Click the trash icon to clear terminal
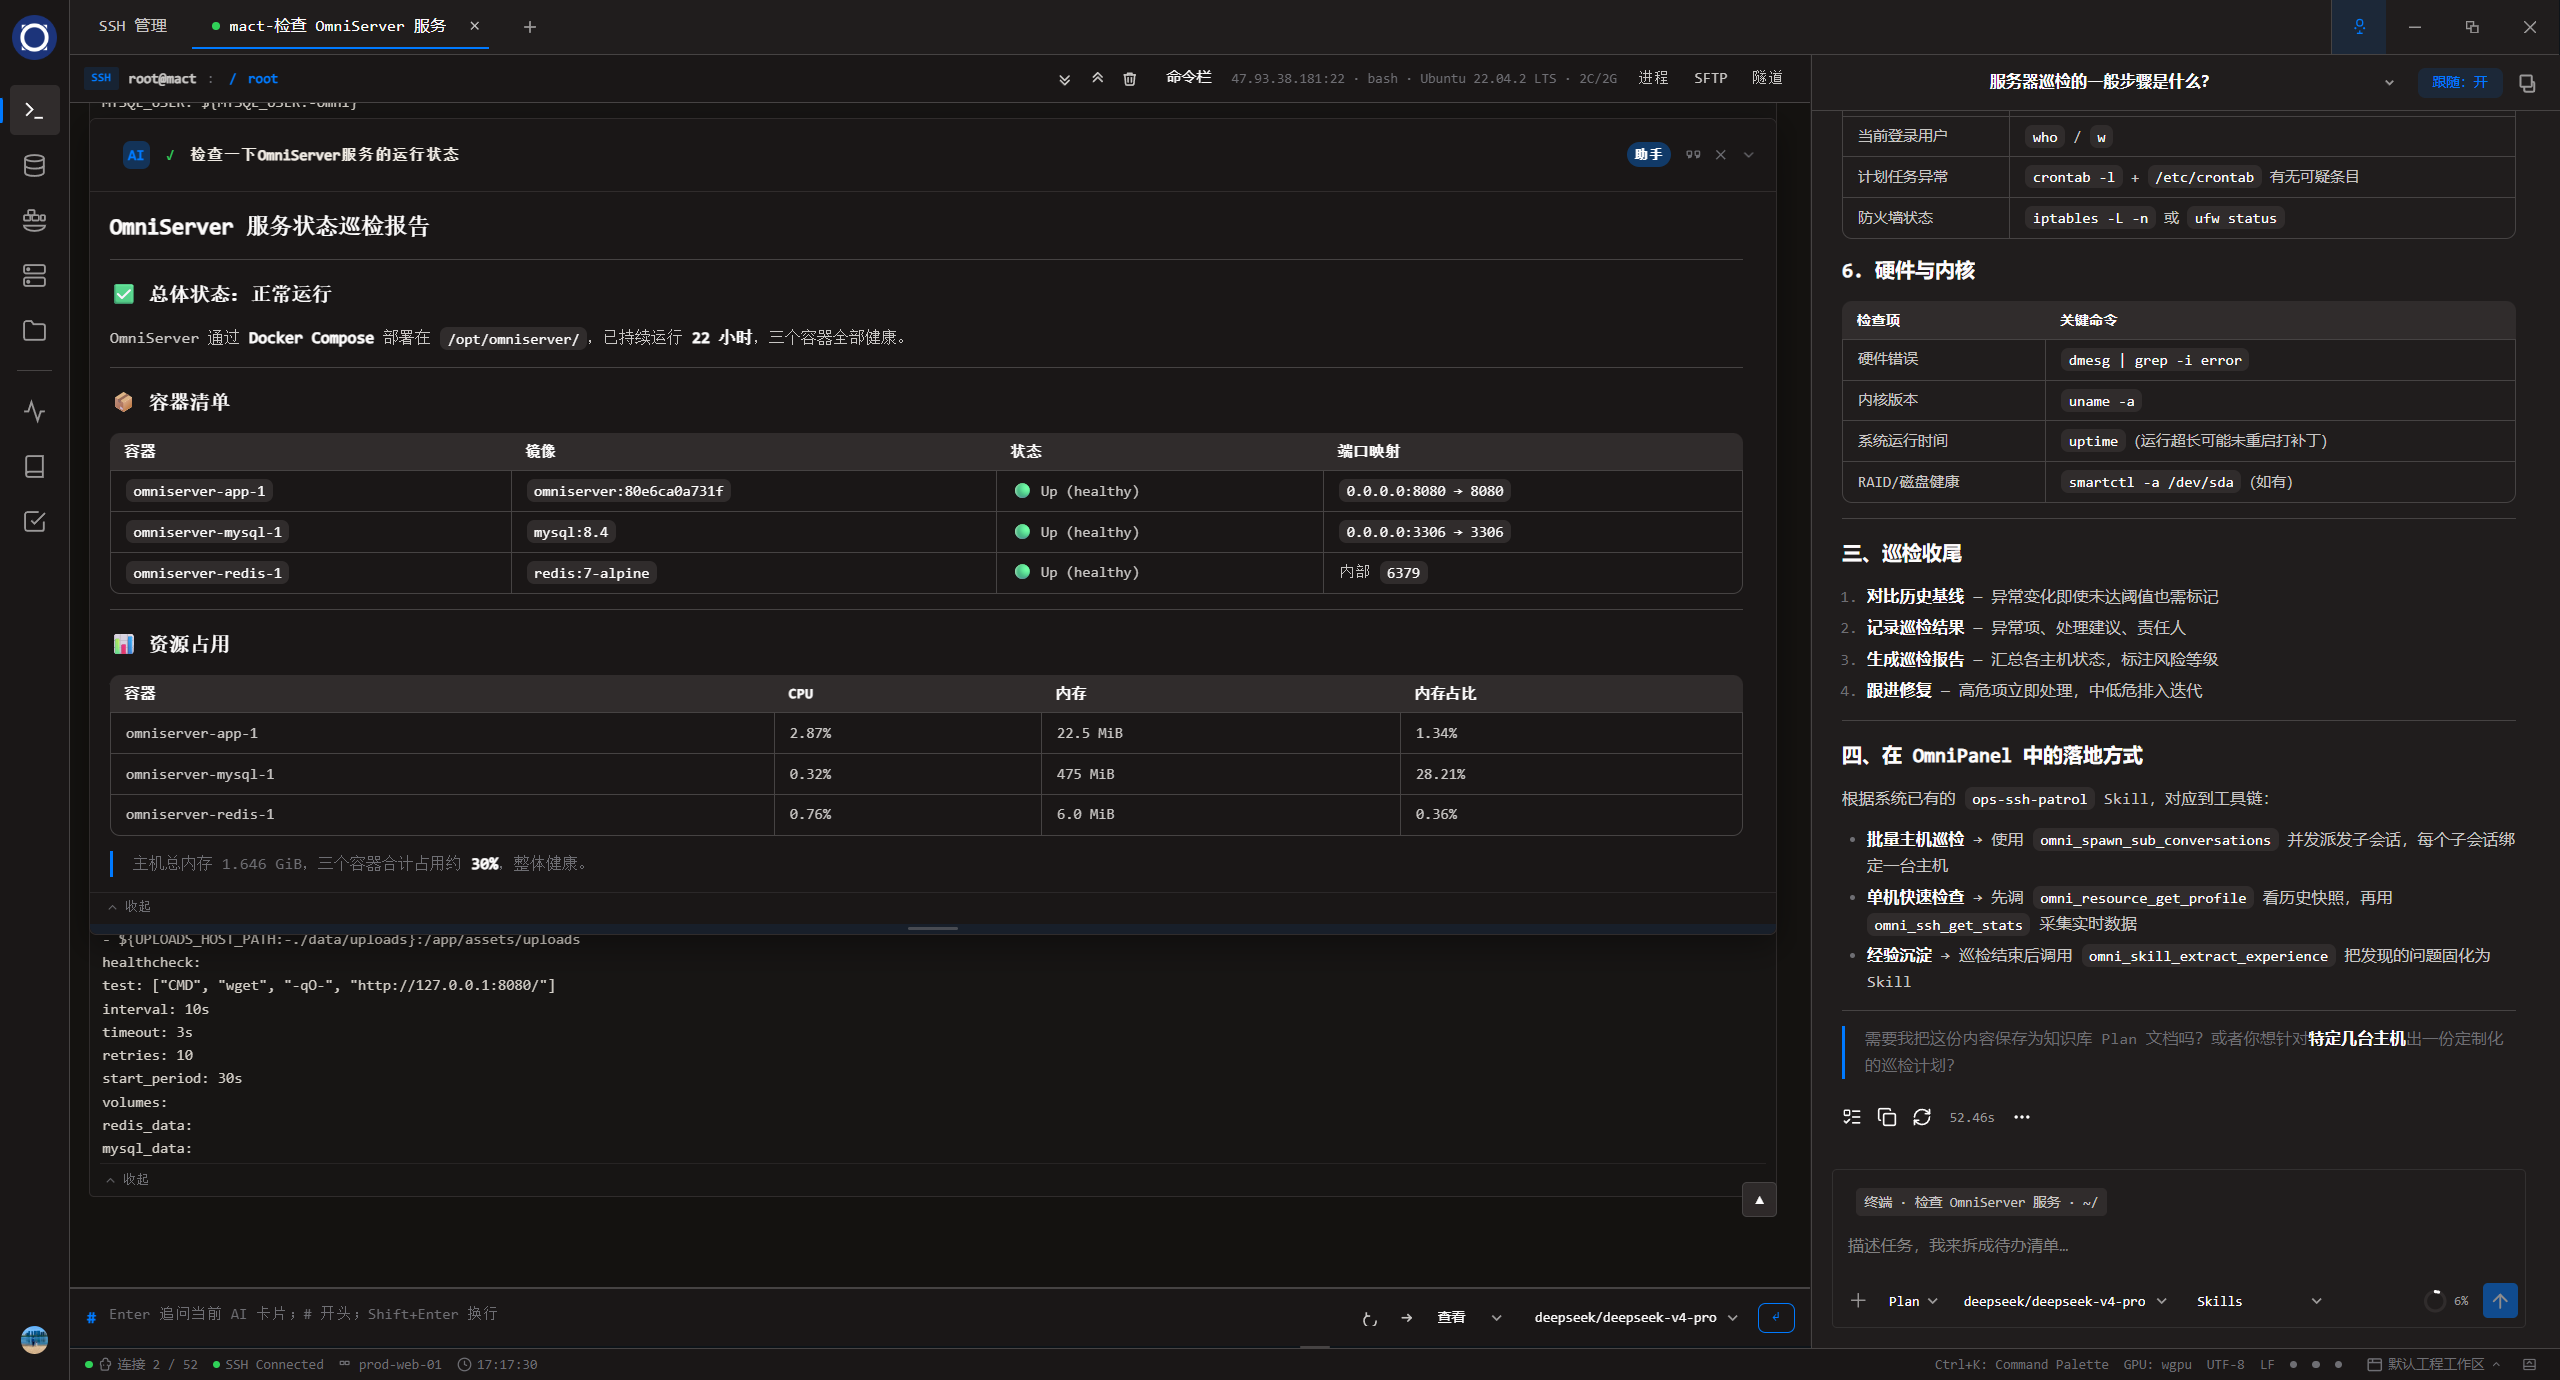The height and width of the screenshot is (1380, 2560). point(1130,79)
